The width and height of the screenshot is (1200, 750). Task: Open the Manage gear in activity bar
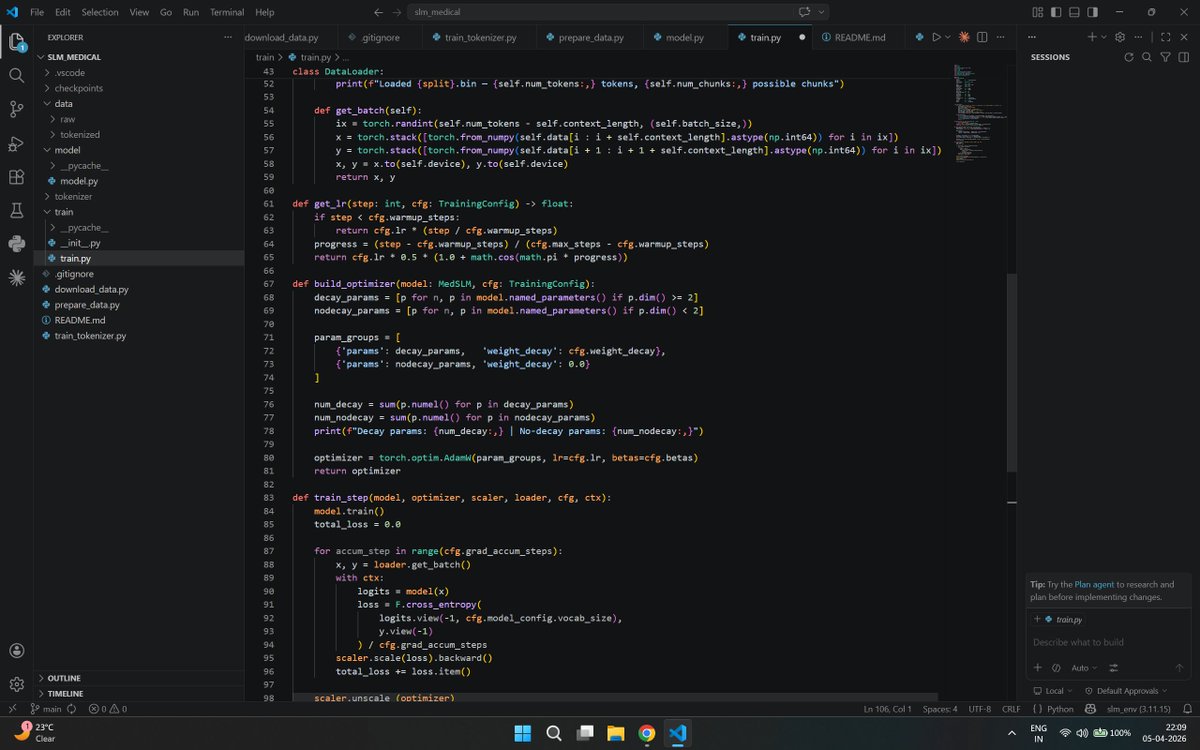coord(16,685)
